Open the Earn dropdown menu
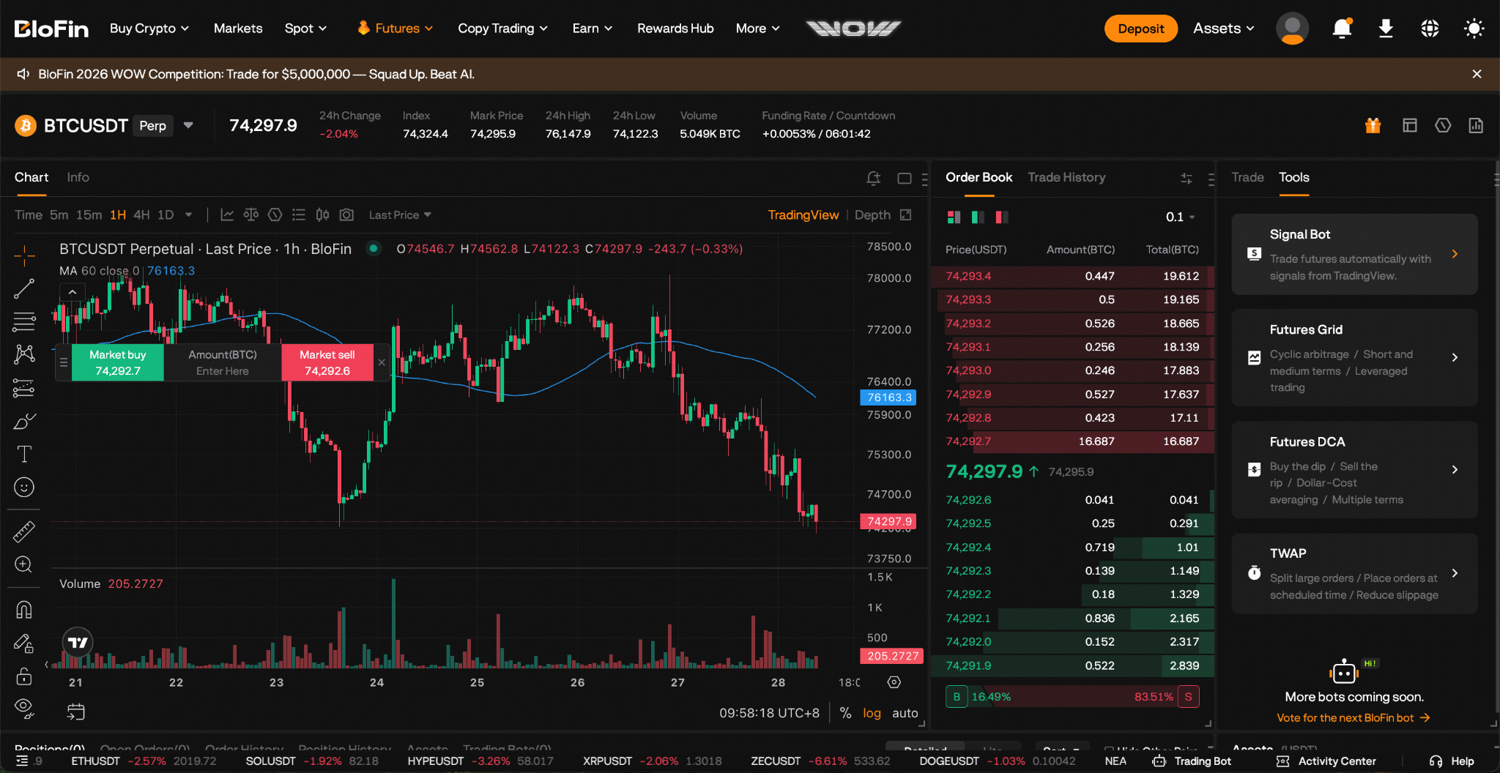1500x773 pixels. tap(592, 29)
